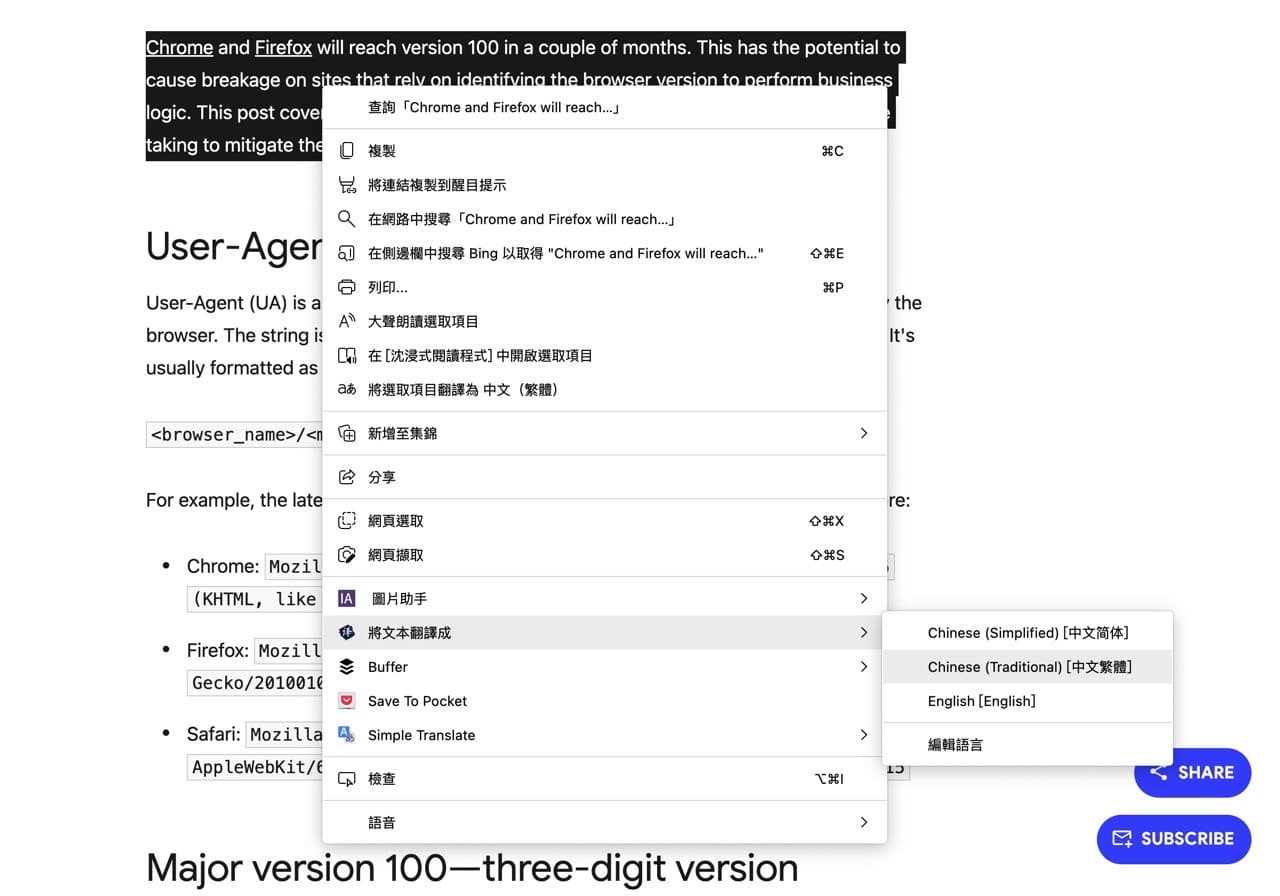
Task: Click the printer icon next to 列印
Action: pos(347,287)
